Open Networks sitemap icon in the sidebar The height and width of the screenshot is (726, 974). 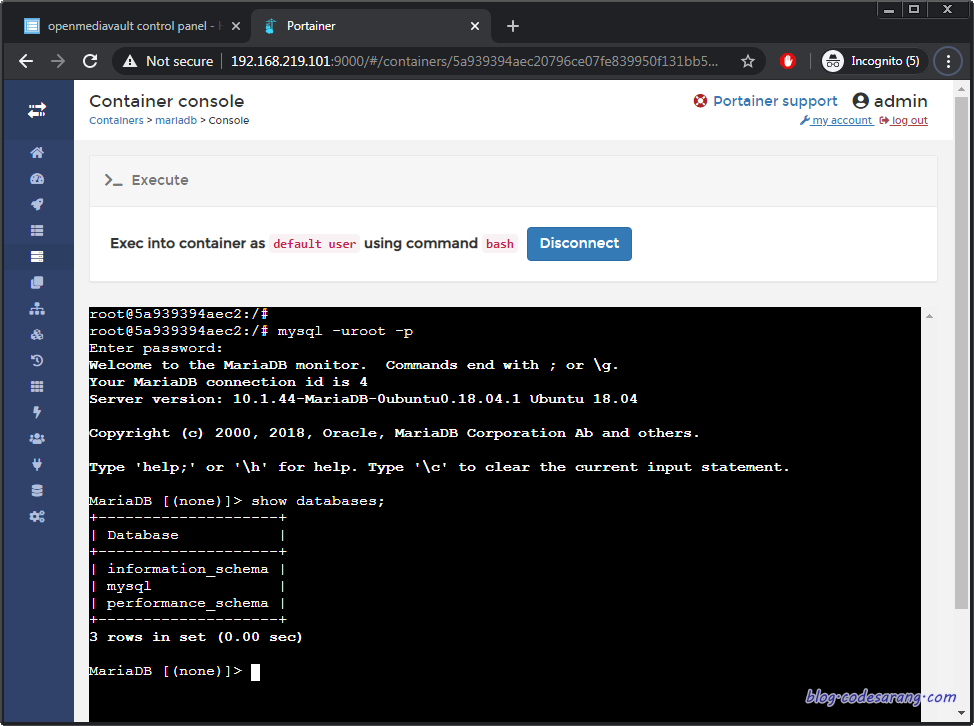click(x=37, y=309)
